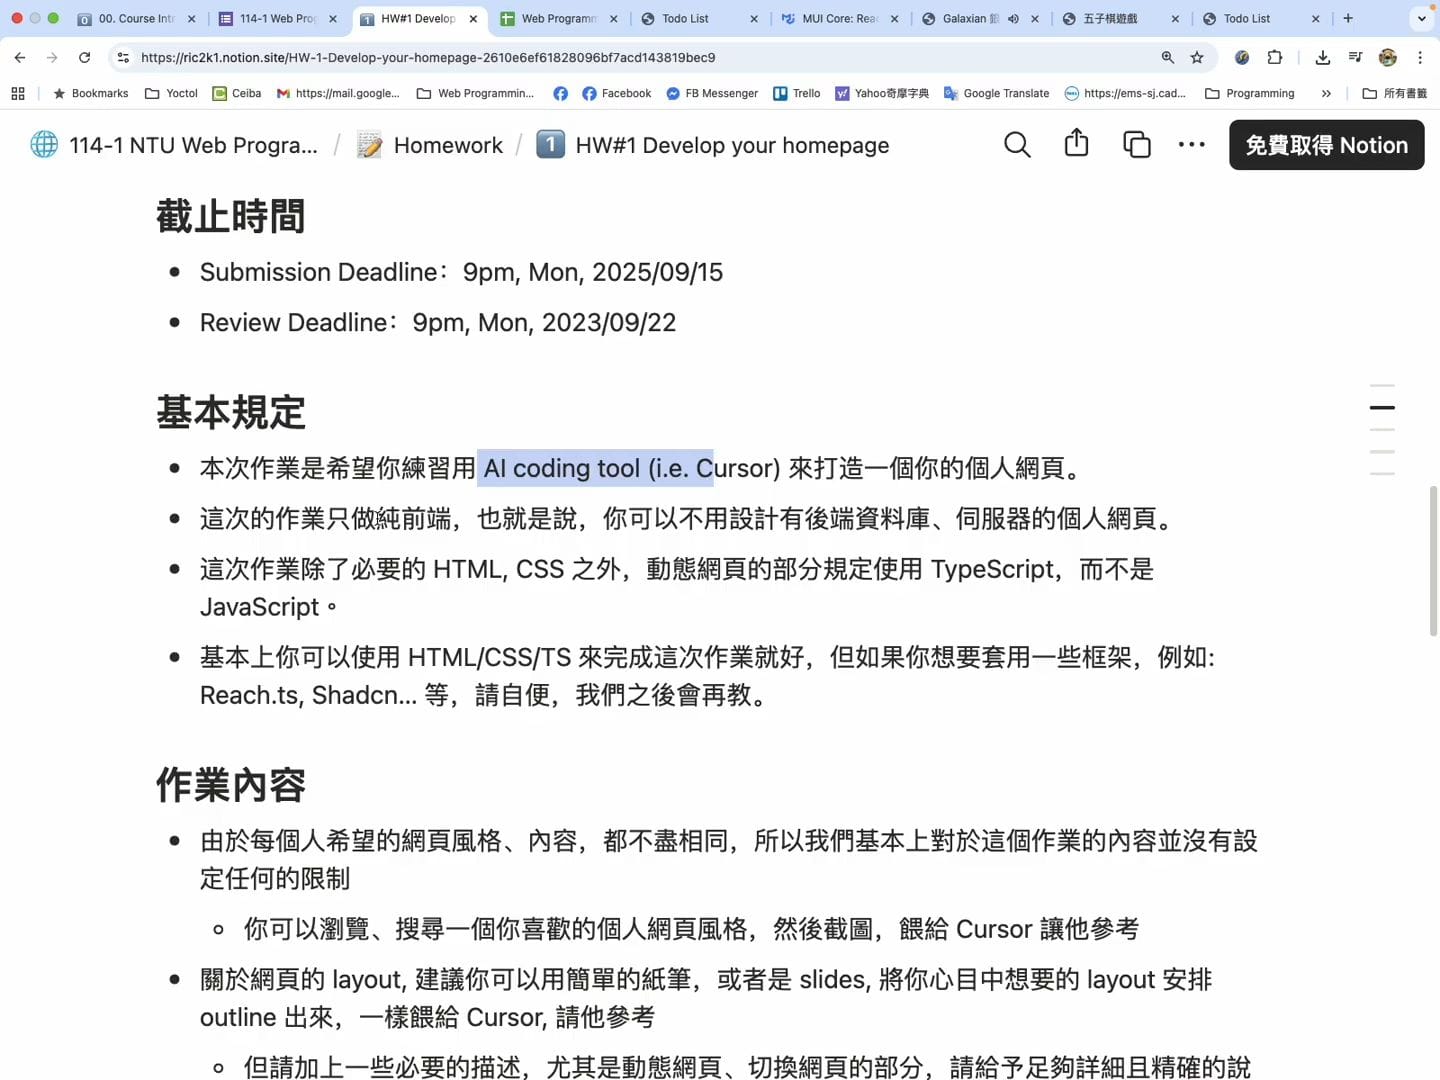The image size is (1440, 1080).
Task: Open the browser downloads icon
Action: (x=1322, y=58)
